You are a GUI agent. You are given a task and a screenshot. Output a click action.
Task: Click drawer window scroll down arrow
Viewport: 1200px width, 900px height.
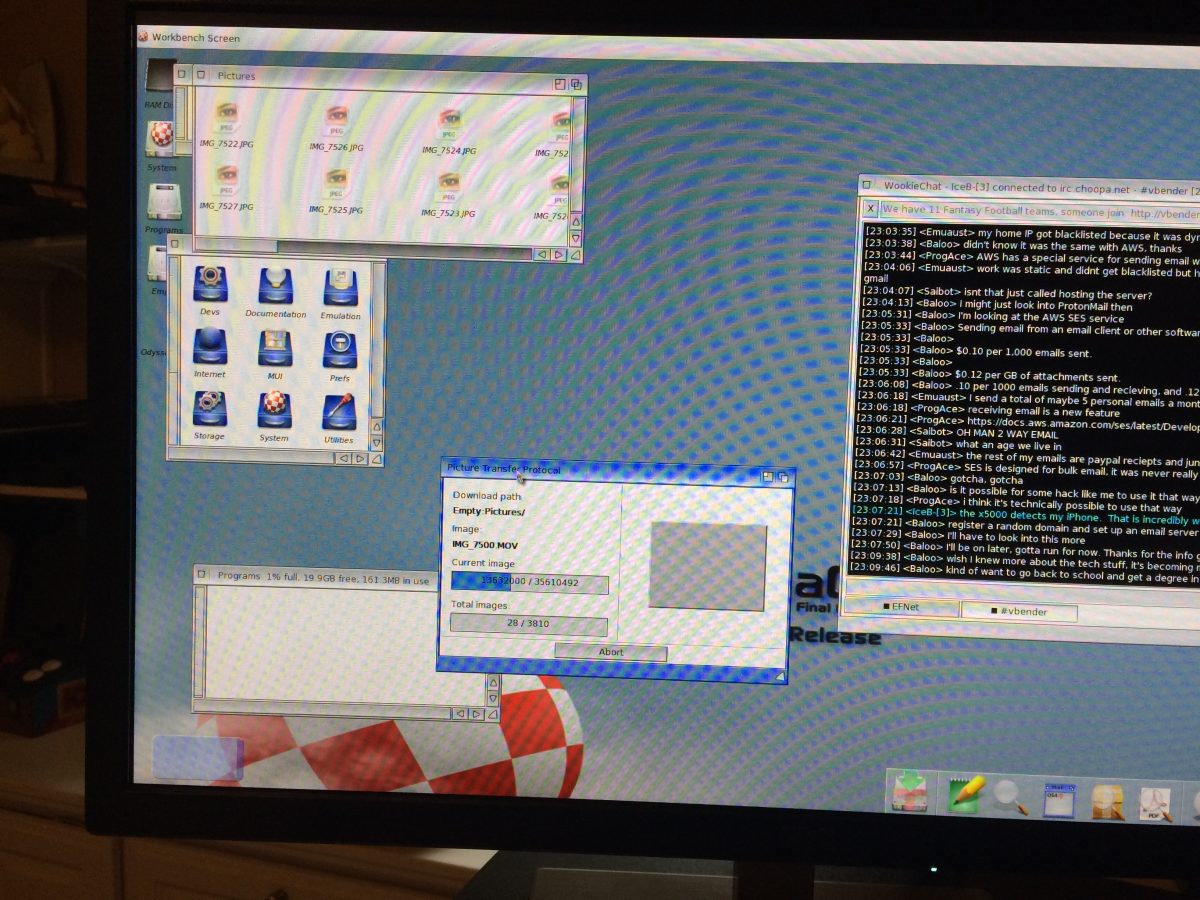pyautogui.click(x=377, y=442)
